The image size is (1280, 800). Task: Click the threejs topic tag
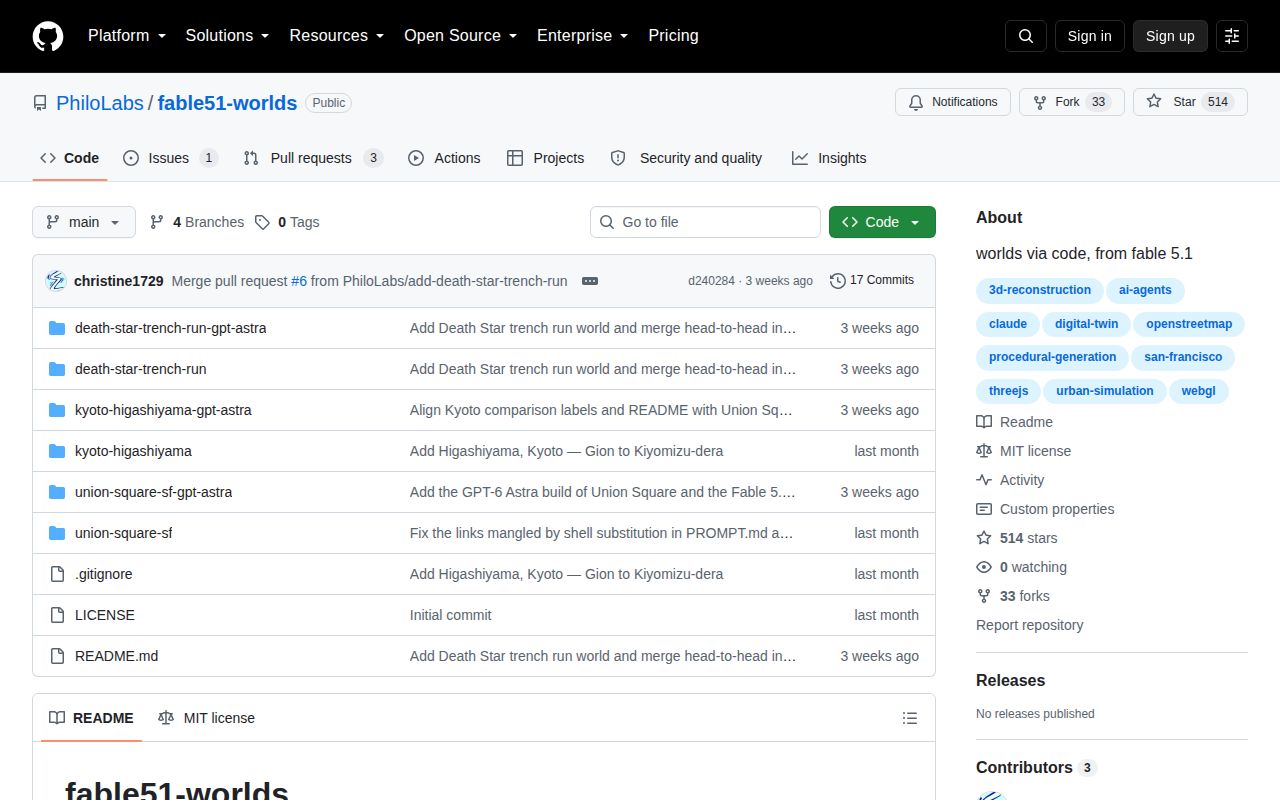pyautogui.click(x=1008, y=392)
